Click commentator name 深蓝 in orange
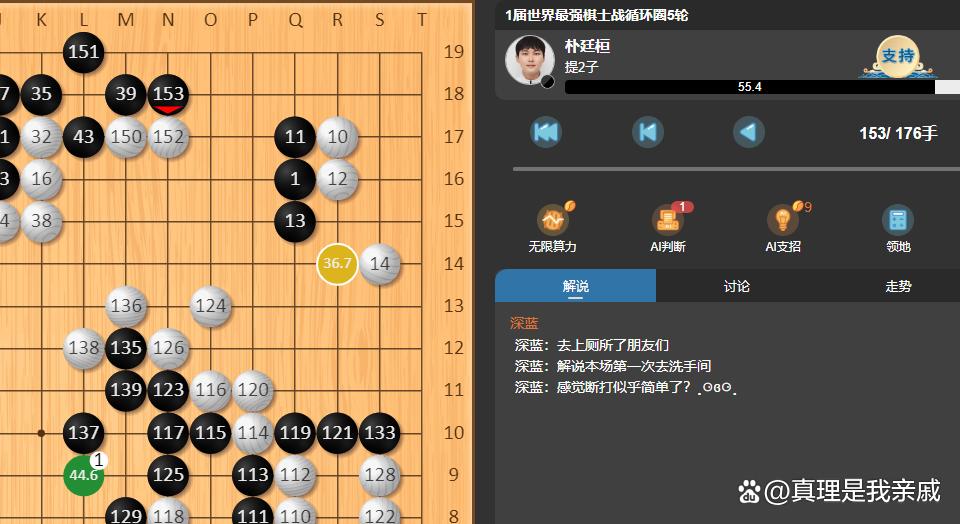Screen dimensions: 960x524 click(x=524, y=323)
